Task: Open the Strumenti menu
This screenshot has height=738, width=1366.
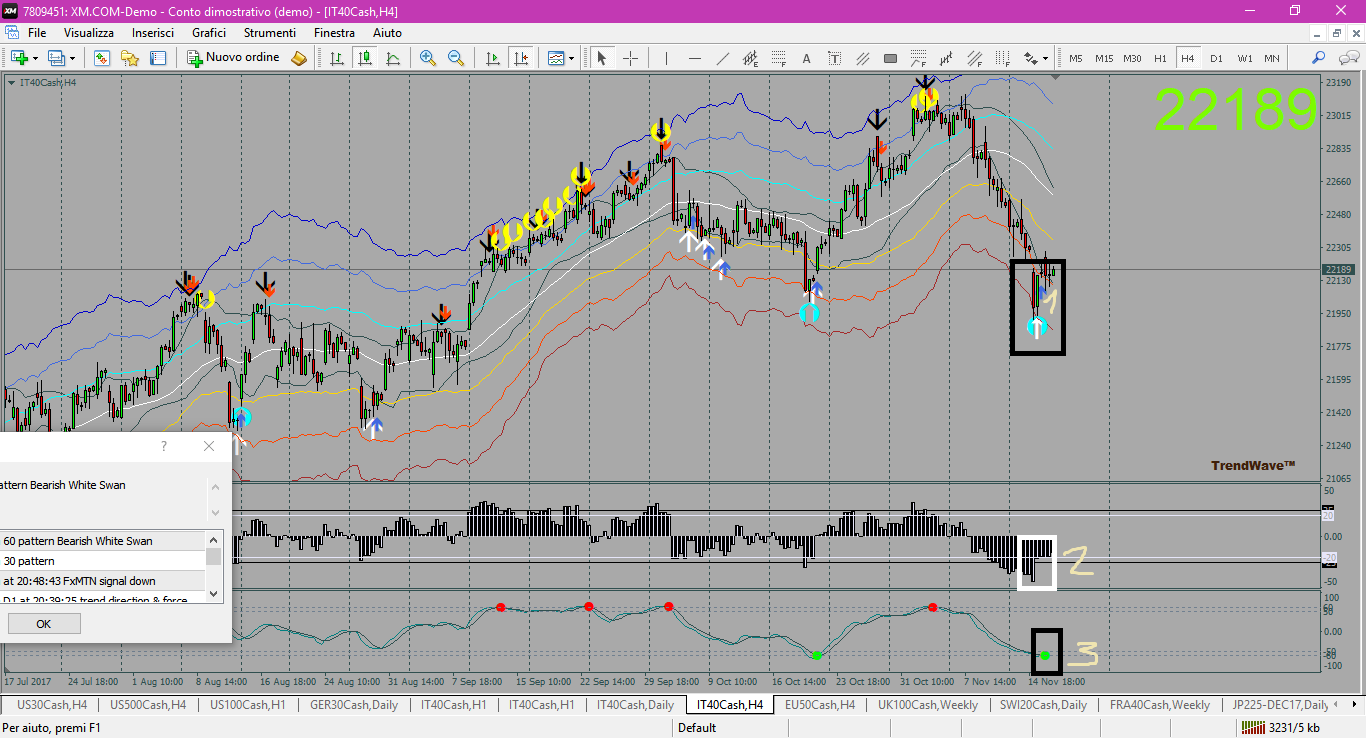Action: tap(270, 33)
